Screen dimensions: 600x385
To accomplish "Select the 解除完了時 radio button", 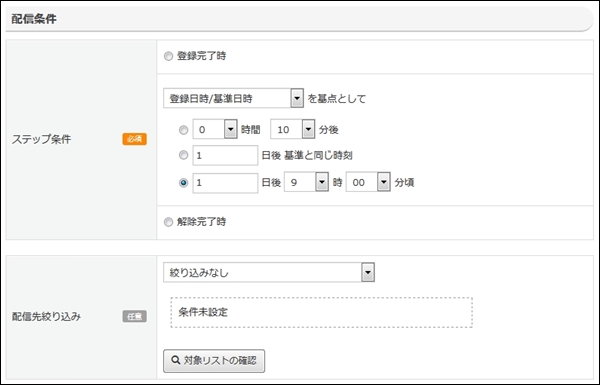I will (168, 222).
